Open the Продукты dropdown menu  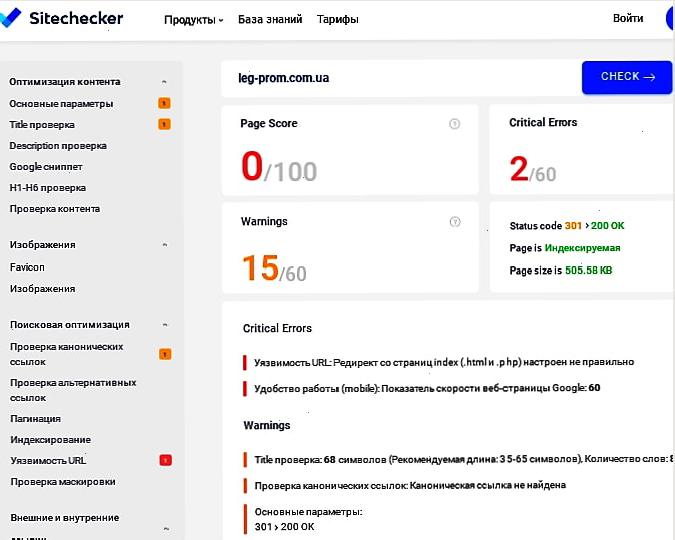point(194,20)
